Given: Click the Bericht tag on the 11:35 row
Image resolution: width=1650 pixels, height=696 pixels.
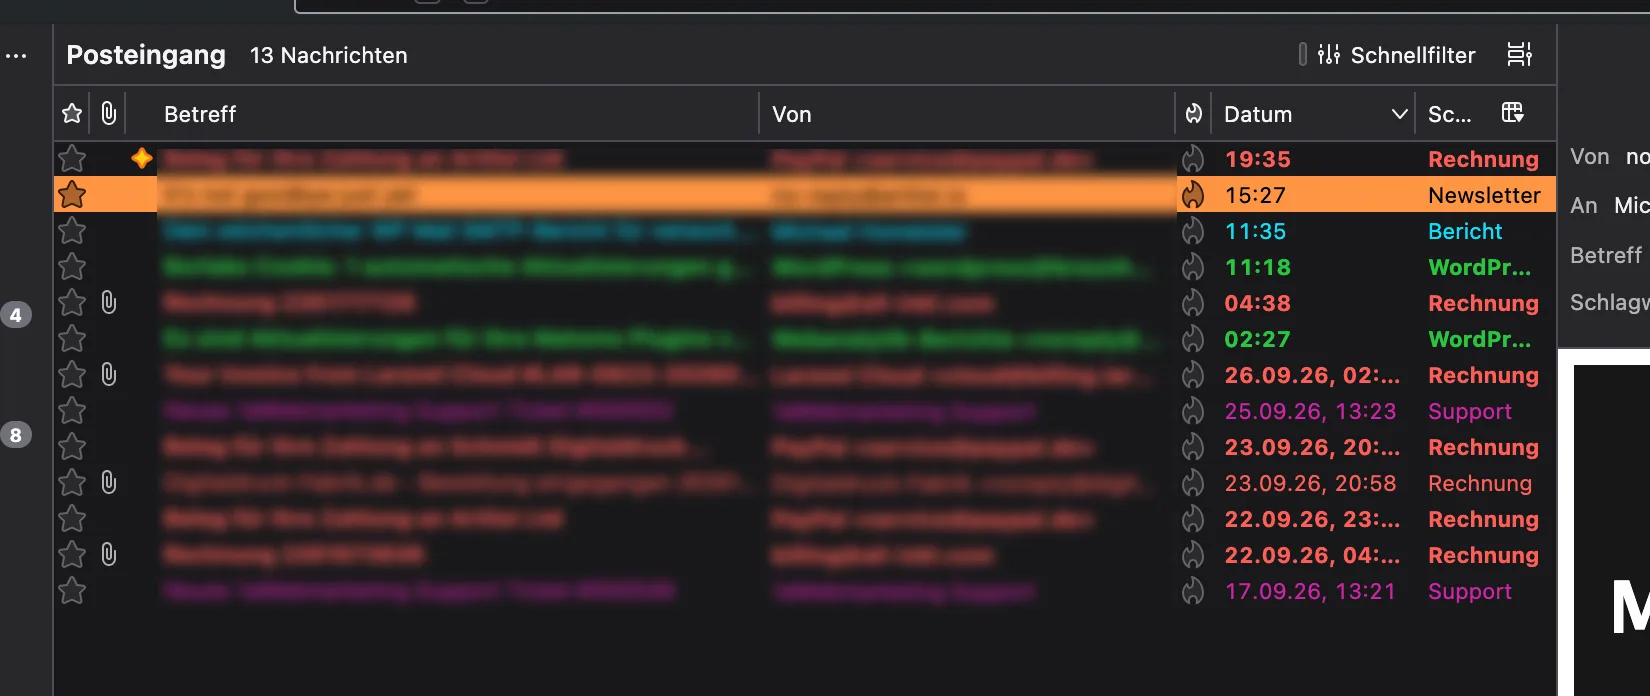Looking at the screenshot, I should click(1465, 231).
